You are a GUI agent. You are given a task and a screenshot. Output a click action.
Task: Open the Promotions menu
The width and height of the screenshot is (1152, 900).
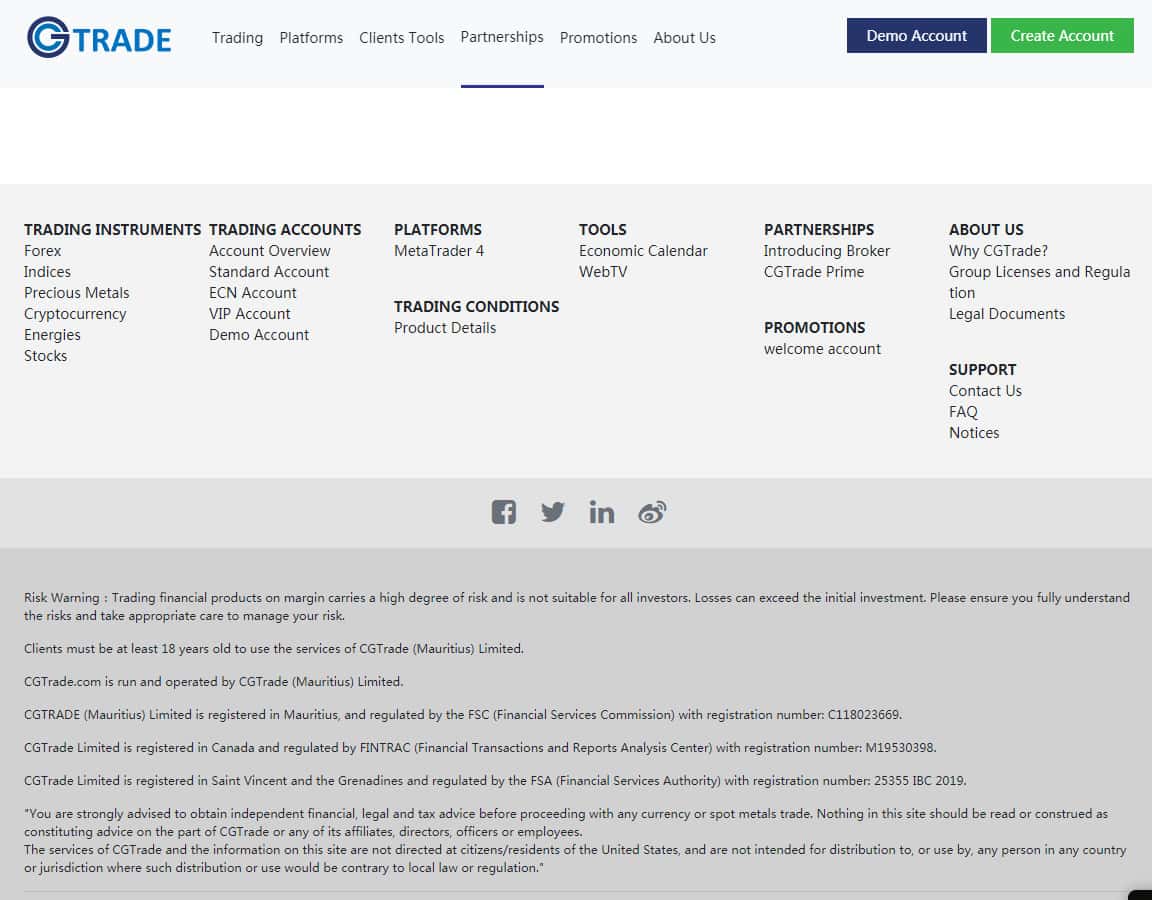tap(598, 37)
